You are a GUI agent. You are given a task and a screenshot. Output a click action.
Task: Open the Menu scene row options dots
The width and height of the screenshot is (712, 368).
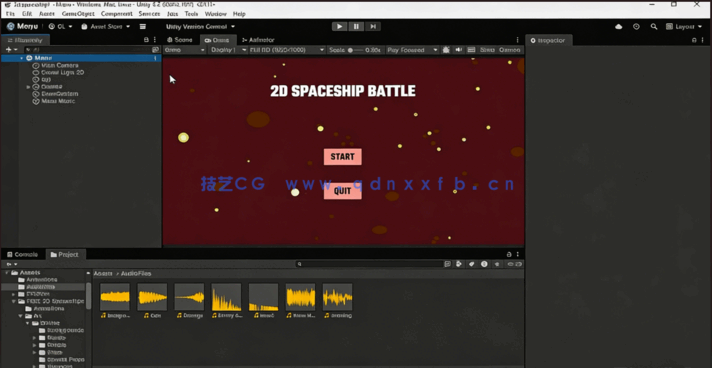coord(156,58)
